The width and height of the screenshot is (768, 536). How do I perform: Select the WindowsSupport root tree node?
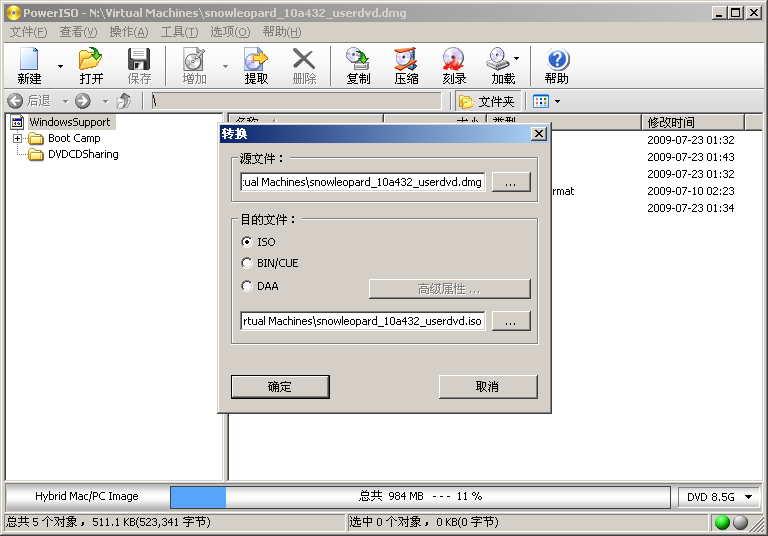[x=70, y=122]
